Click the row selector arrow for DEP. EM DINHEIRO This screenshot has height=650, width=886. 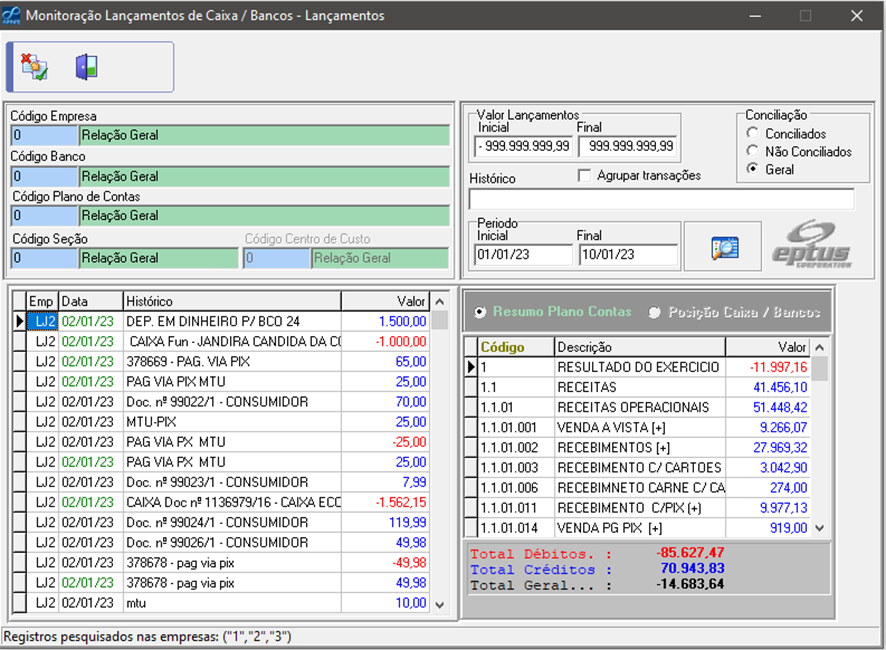(19, 321)
